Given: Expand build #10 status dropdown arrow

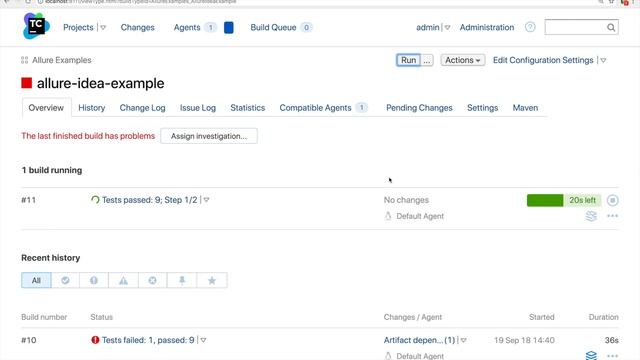Looking at the screenshot, I should 203,340.
